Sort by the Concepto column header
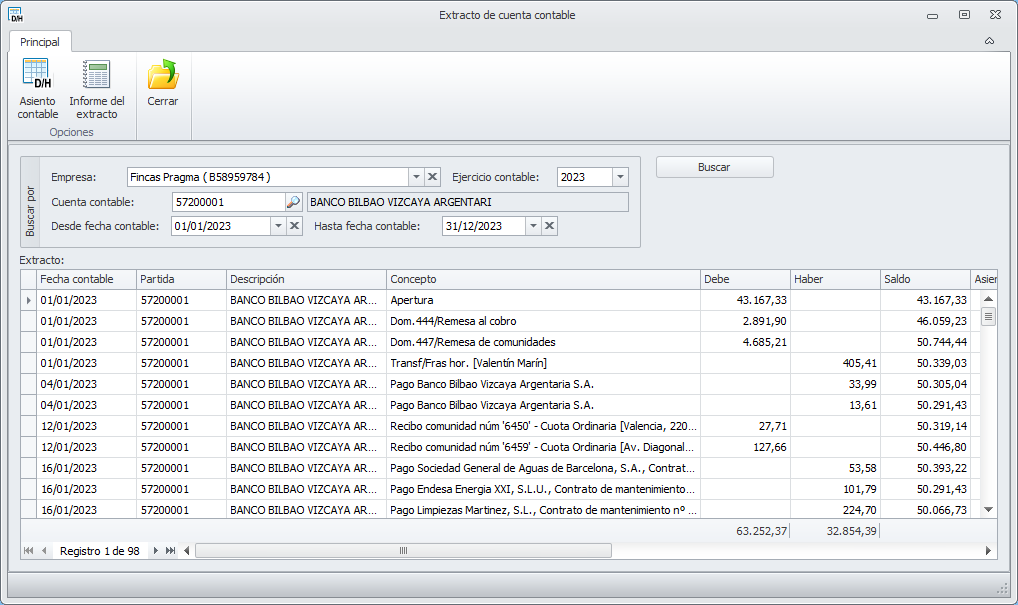1018x605 pixels. click(541, 279)
